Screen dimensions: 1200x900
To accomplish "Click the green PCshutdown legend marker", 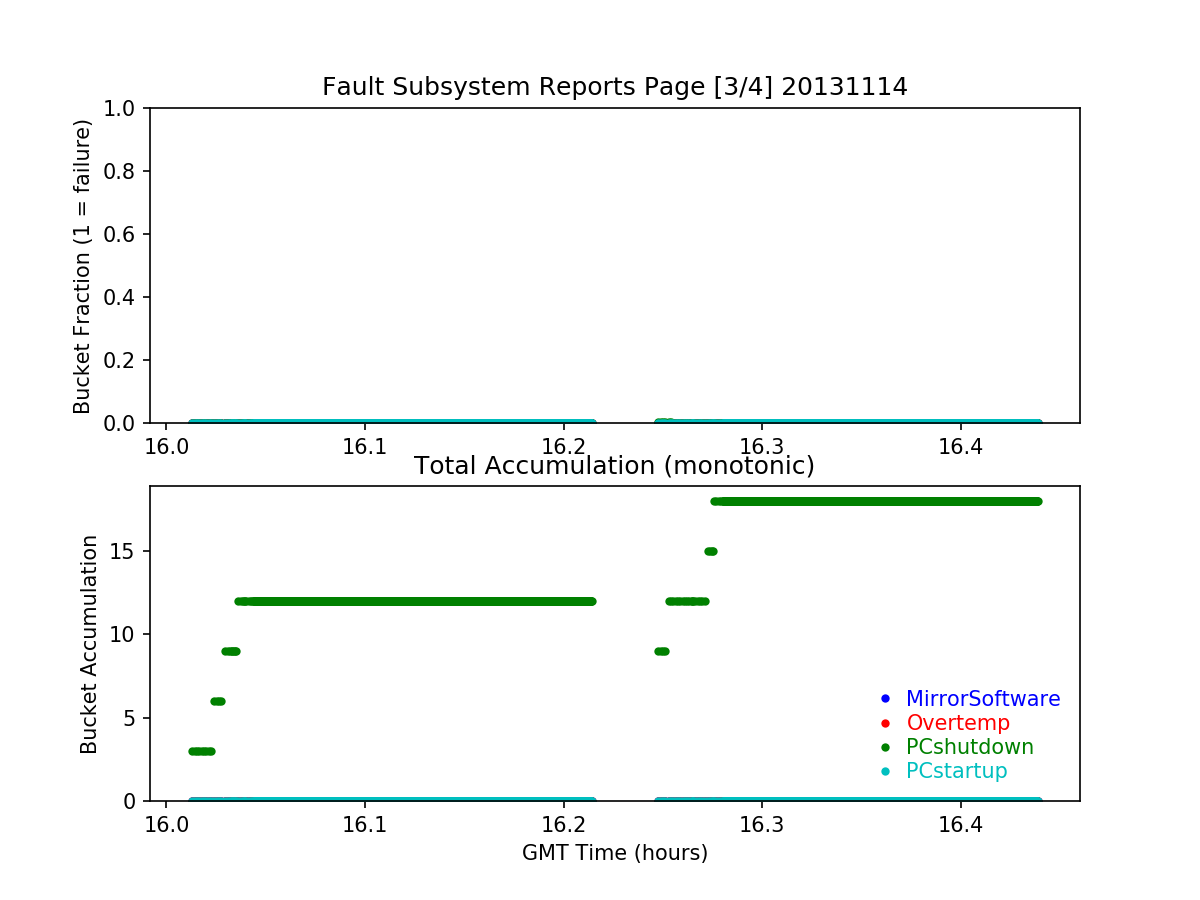I will point(883,746).
